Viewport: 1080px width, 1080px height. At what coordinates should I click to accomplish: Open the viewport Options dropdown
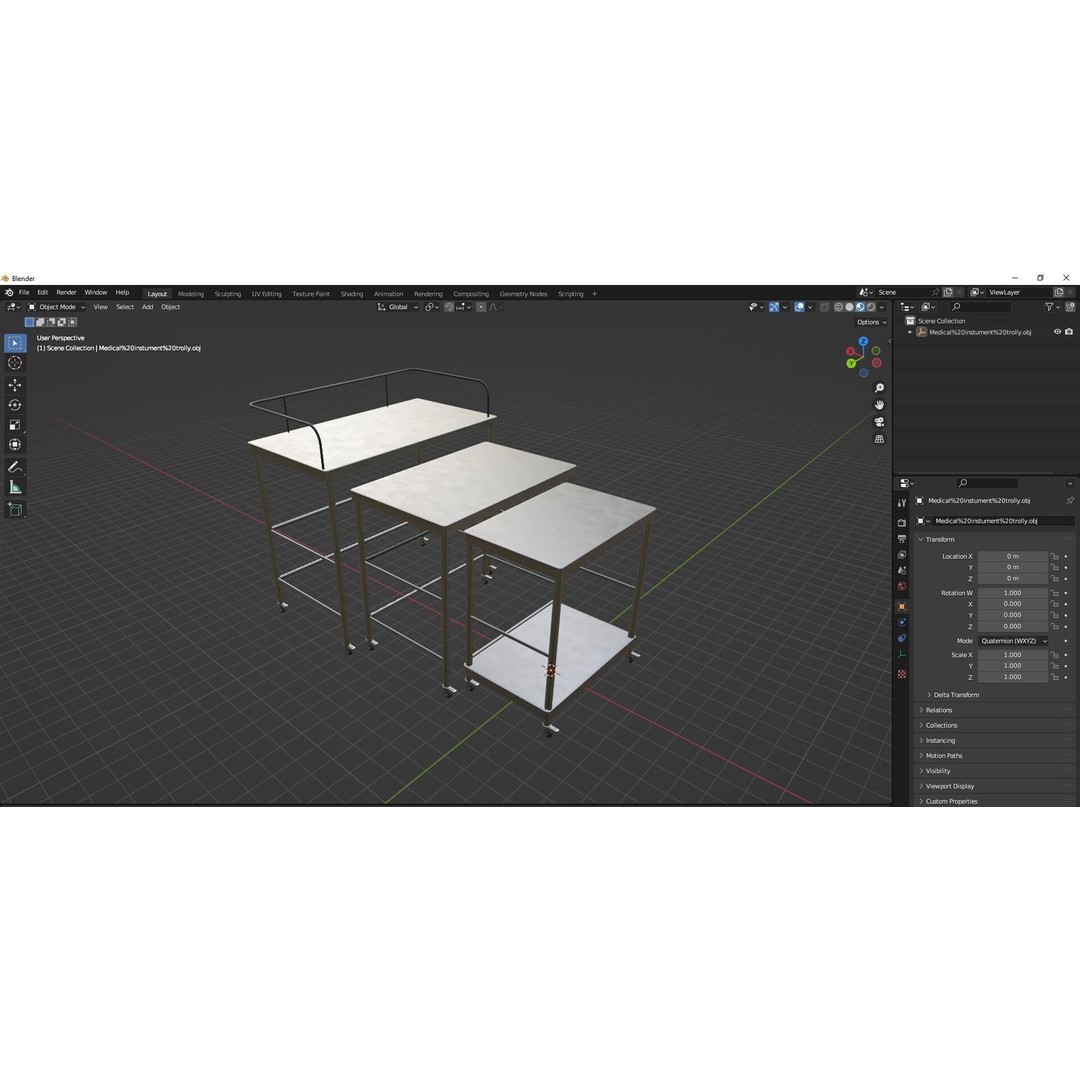coord(871,322)
